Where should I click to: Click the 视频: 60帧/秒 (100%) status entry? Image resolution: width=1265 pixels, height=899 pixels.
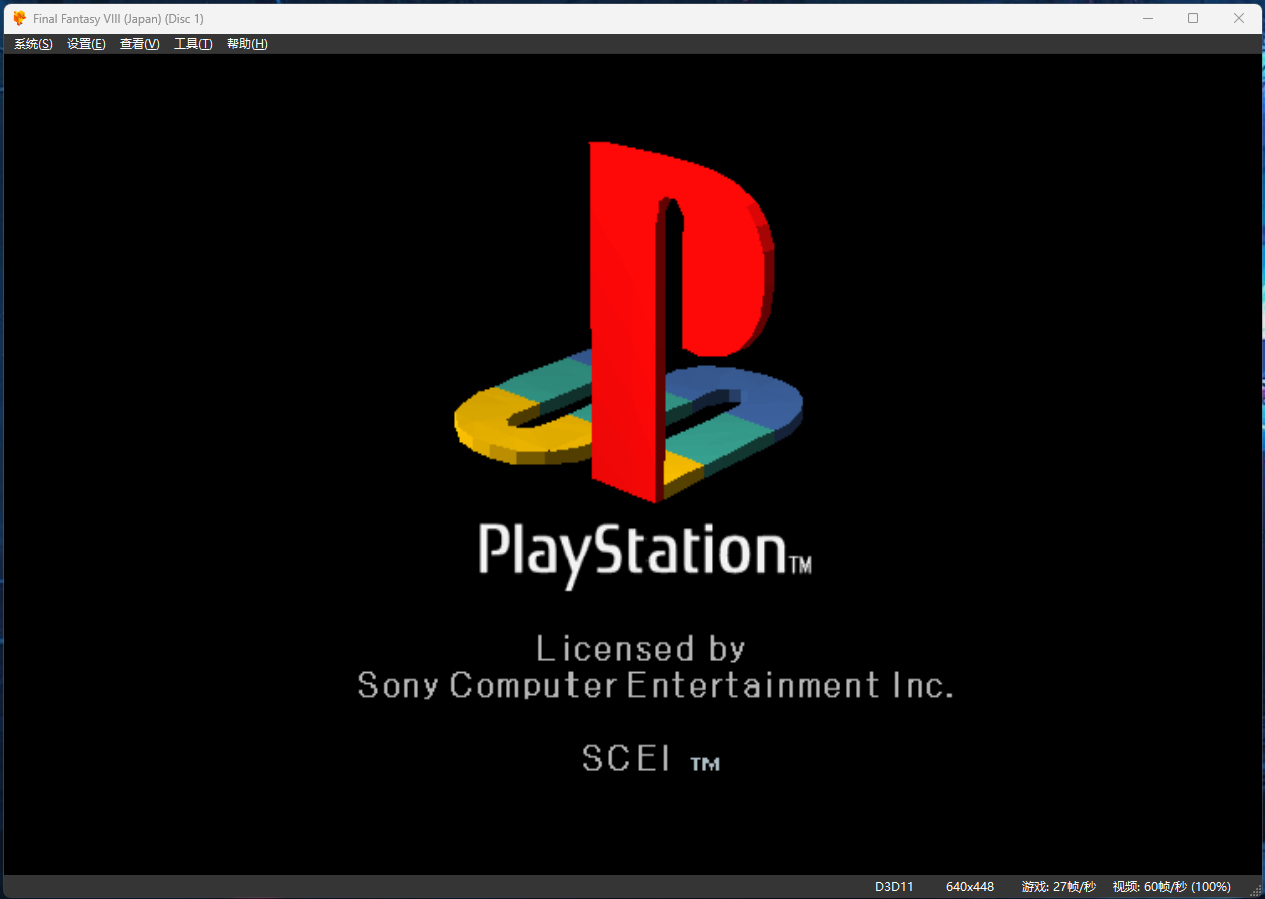click(x=1172, y=887)
